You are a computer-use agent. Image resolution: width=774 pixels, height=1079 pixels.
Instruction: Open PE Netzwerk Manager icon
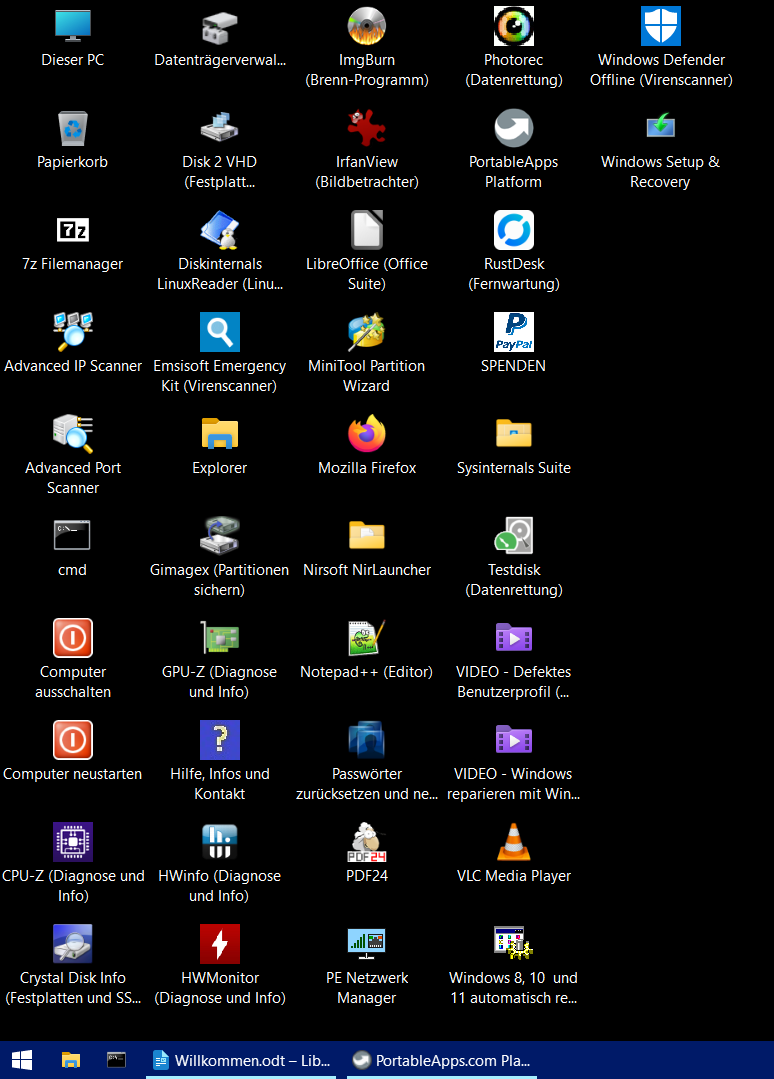click(x=367, y=943)
